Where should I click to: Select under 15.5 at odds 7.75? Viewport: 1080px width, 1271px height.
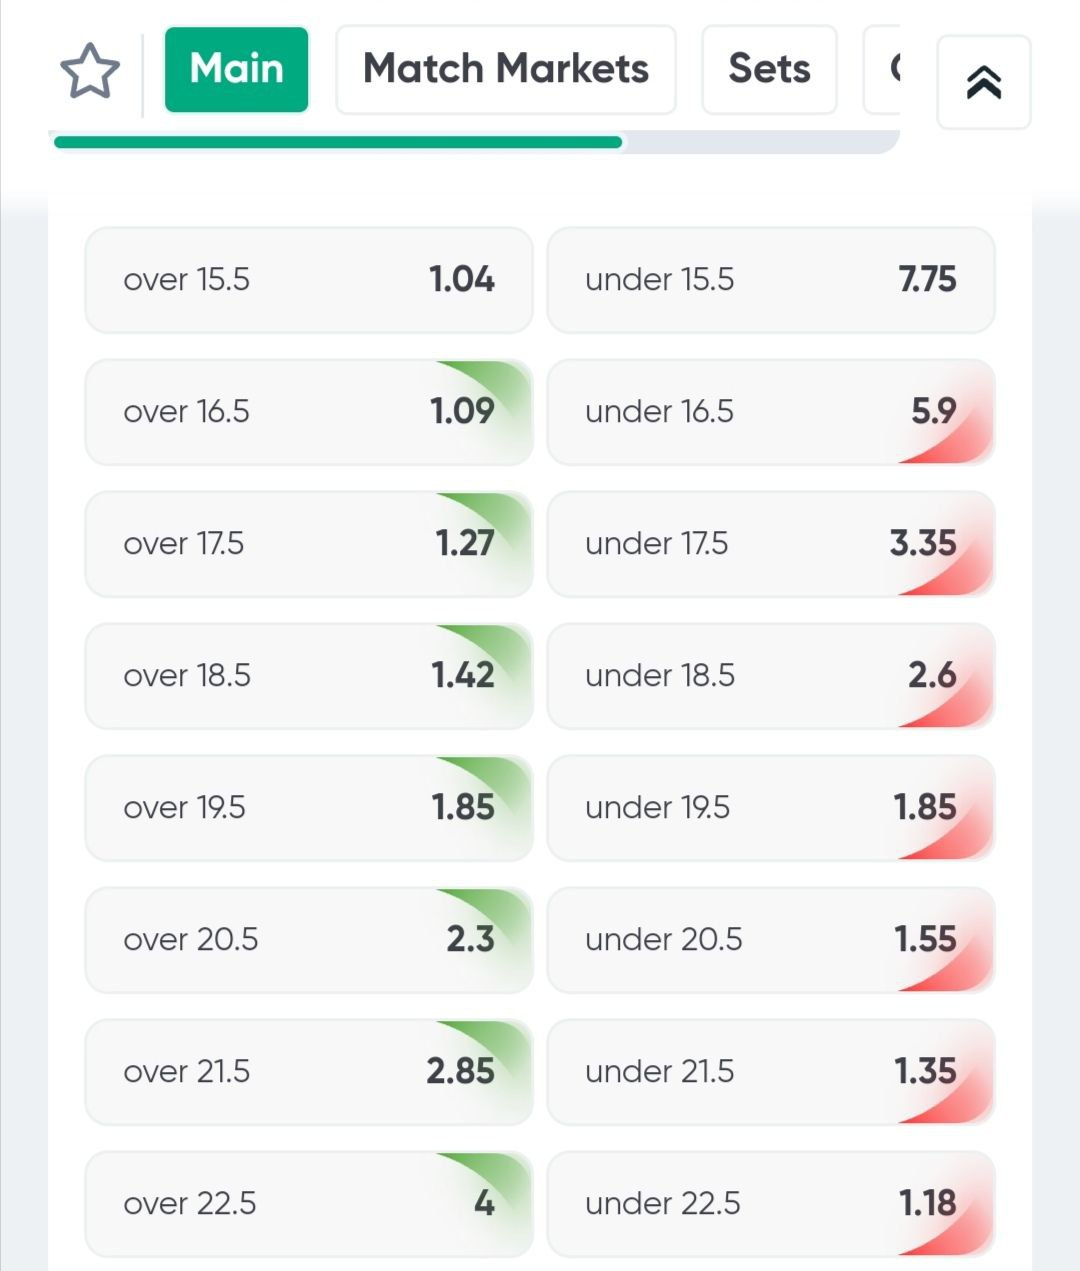(x=771, y=280)
